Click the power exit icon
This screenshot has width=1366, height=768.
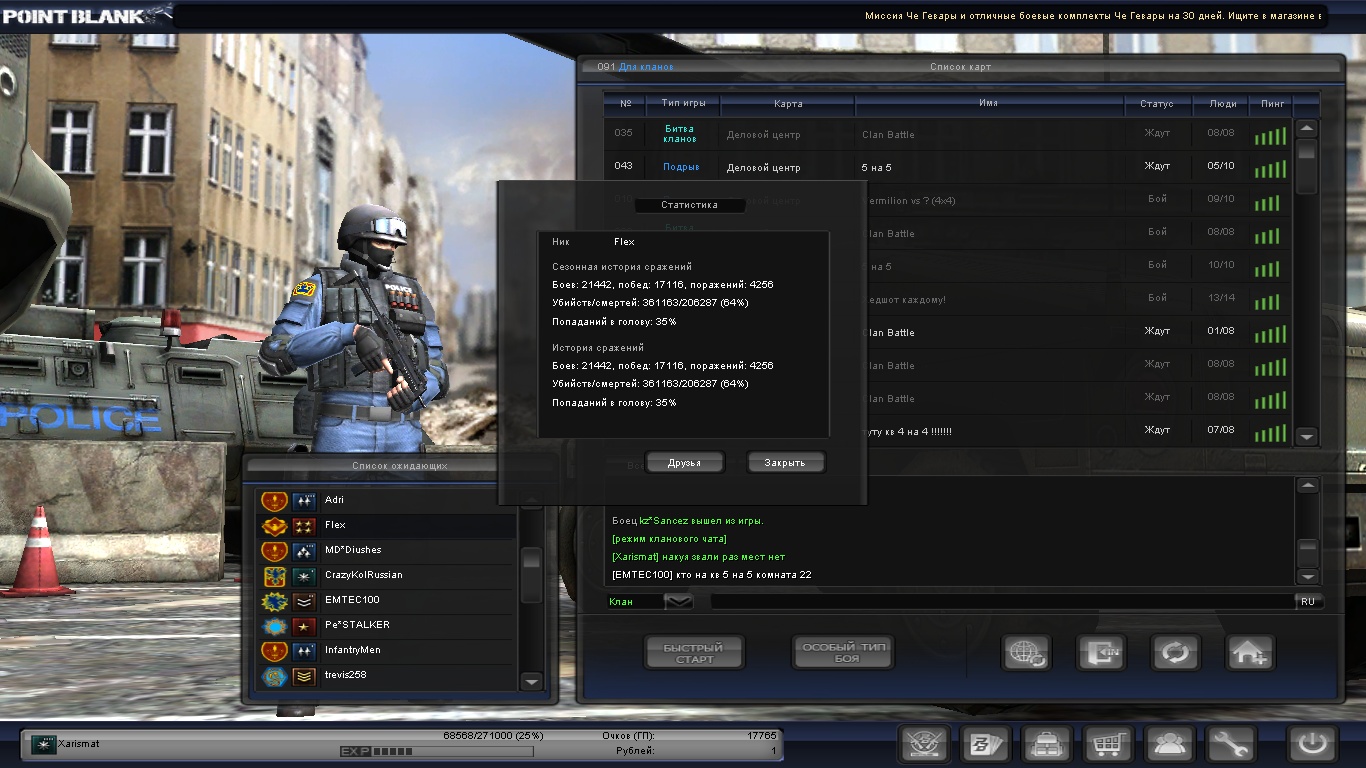(x=1313, y=745)
